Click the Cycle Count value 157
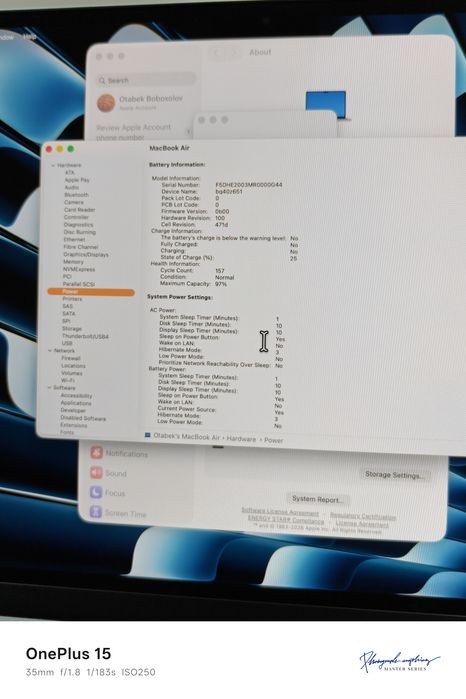Screen dimensions: 466x699 220,271
